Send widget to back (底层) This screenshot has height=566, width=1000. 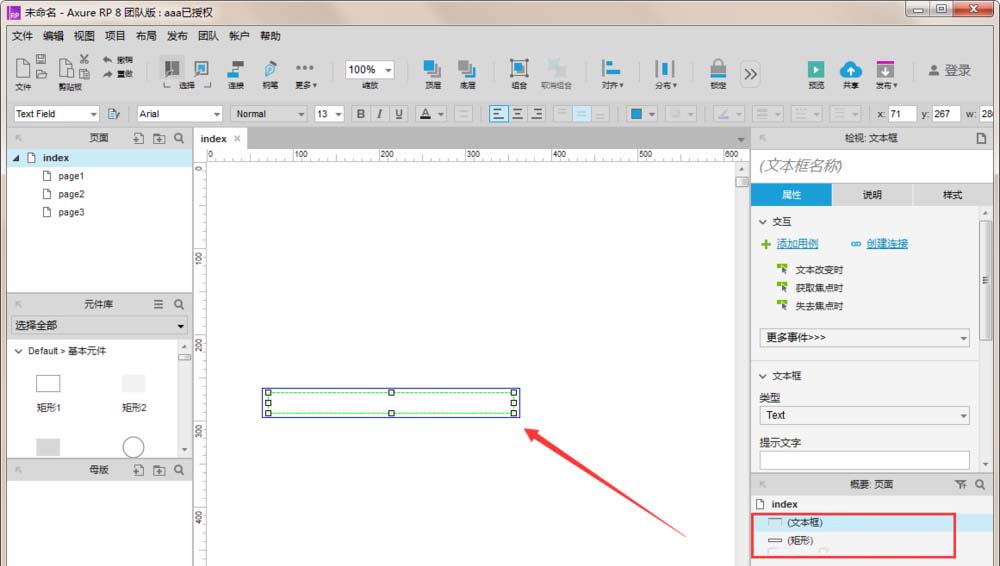467,74
